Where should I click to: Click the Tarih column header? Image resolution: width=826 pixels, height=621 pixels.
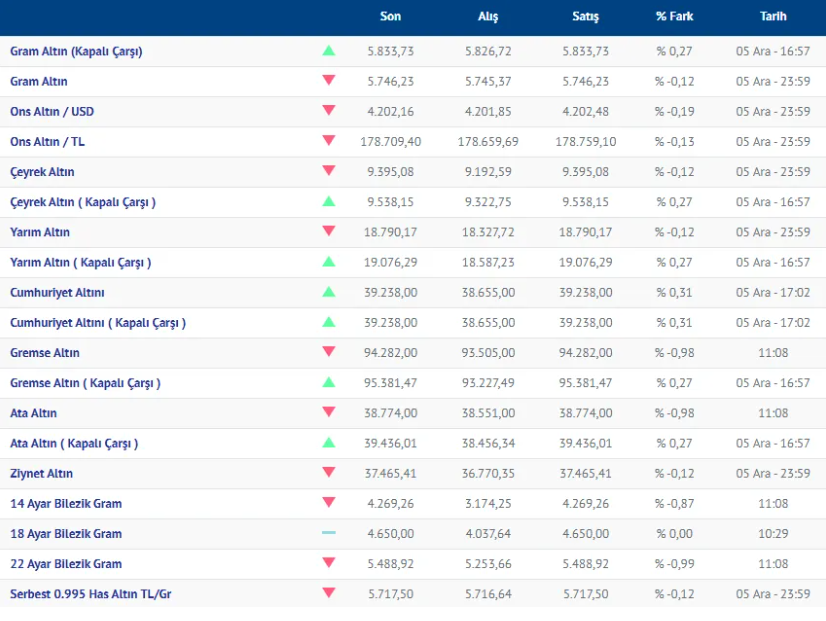coord(772,17)
